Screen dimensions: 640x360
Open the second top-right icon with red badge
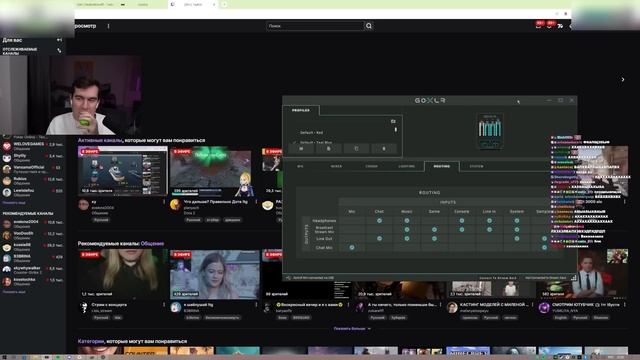click(550, 25)
